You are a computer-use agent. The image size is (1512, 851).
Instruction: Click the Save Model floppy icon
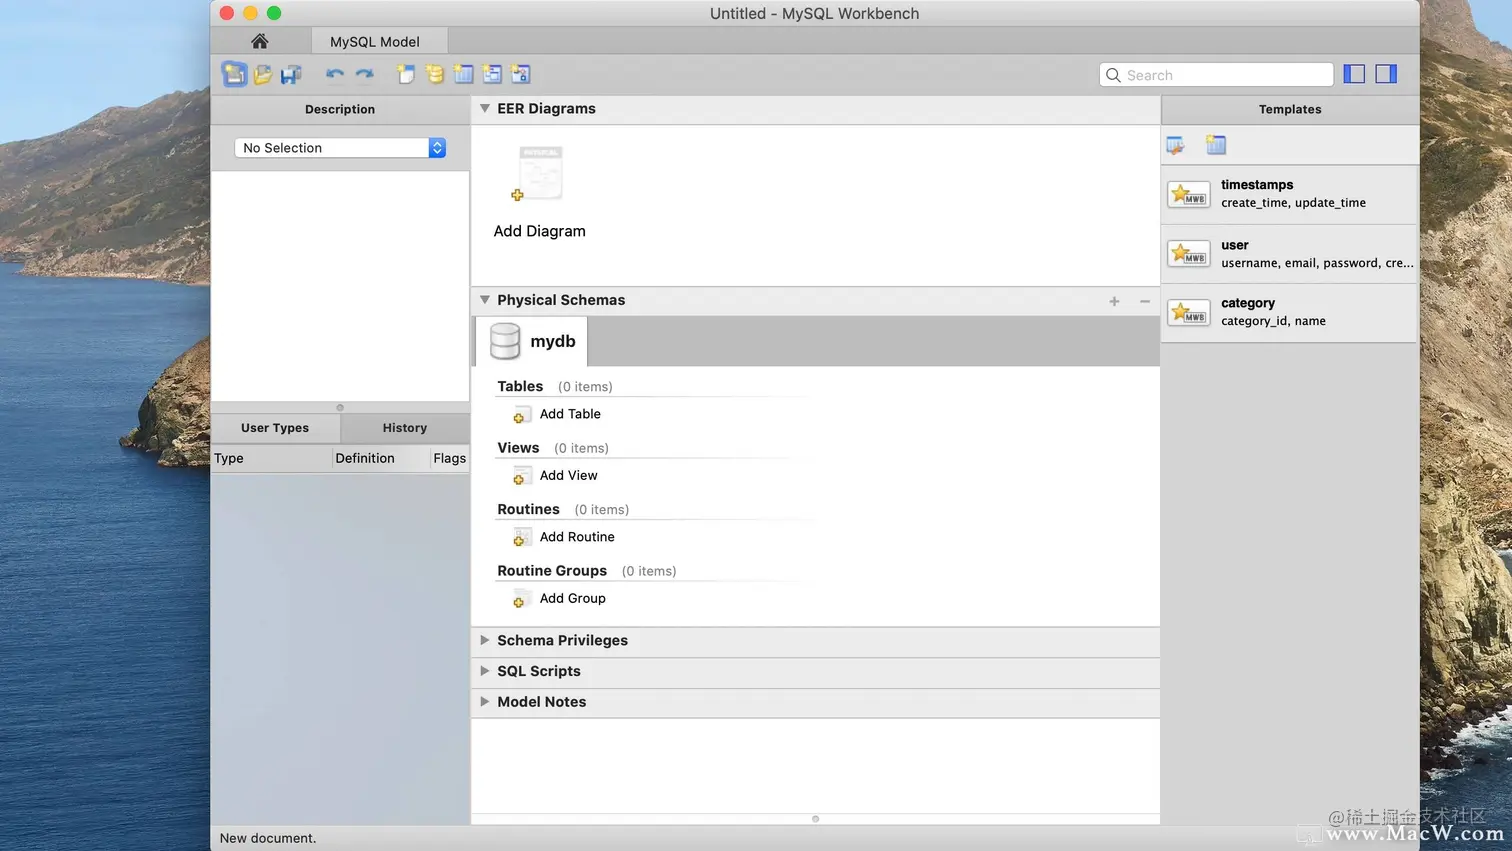point(291,74)
